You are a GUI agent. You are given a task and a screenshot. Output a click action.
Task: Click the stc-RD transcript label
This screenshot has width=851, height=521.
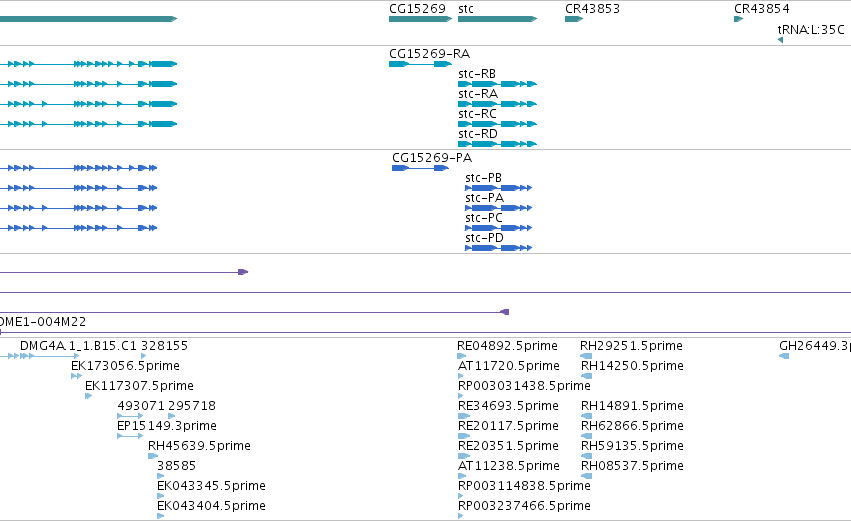pos(478,134)
